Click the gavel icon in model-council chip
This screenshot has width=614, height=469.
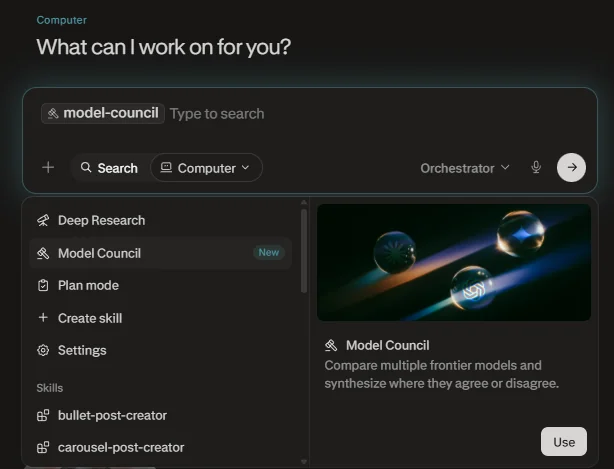[53, 114]
